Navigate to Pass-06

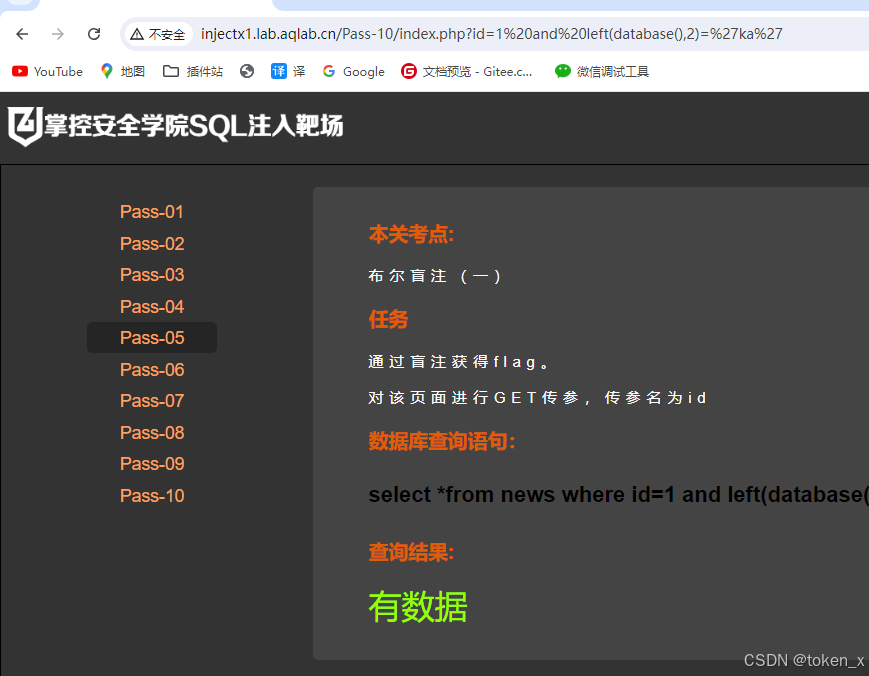pos(152,370)
